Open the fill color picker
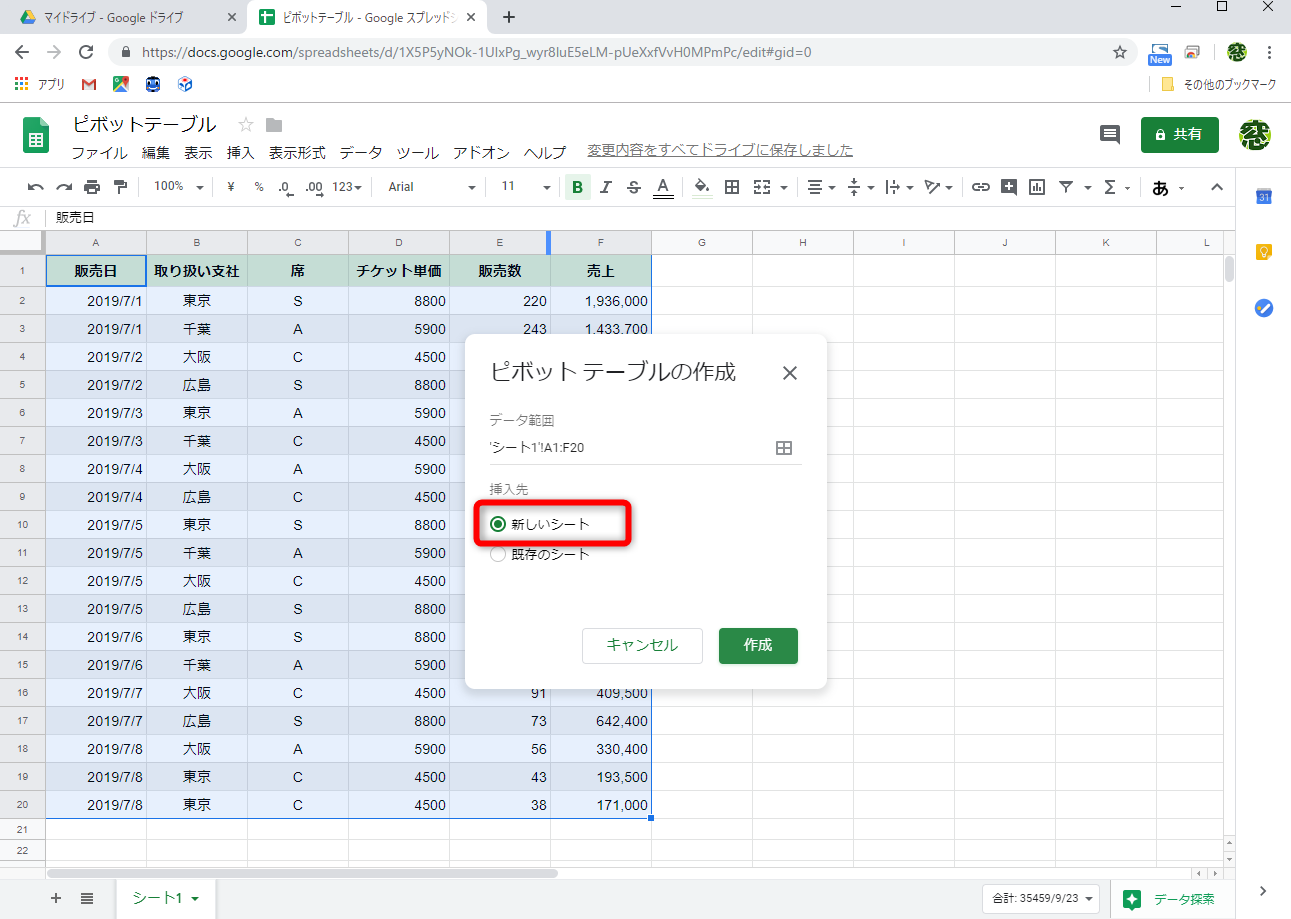The image size is (1291, 919). 702,187
